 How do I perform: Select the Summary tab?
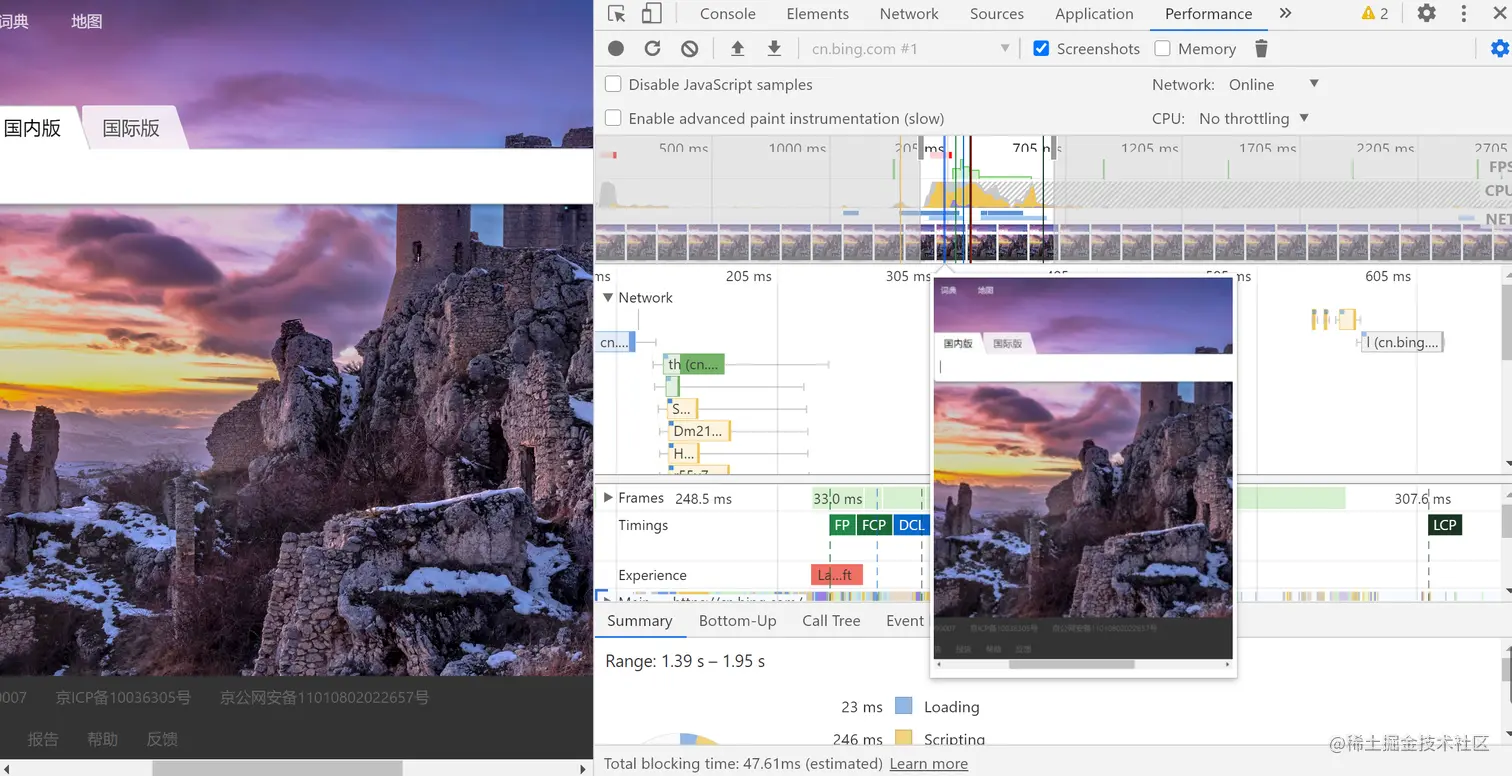tap(639, 621)
